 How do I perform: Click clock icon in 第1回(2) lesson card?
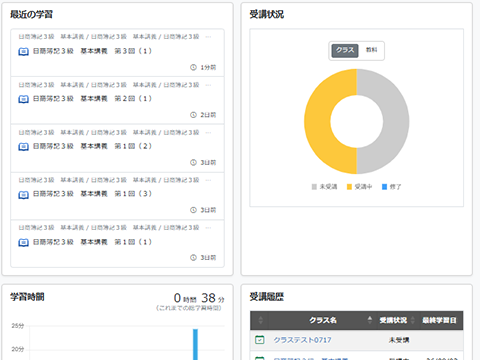[x=193, y=162]
